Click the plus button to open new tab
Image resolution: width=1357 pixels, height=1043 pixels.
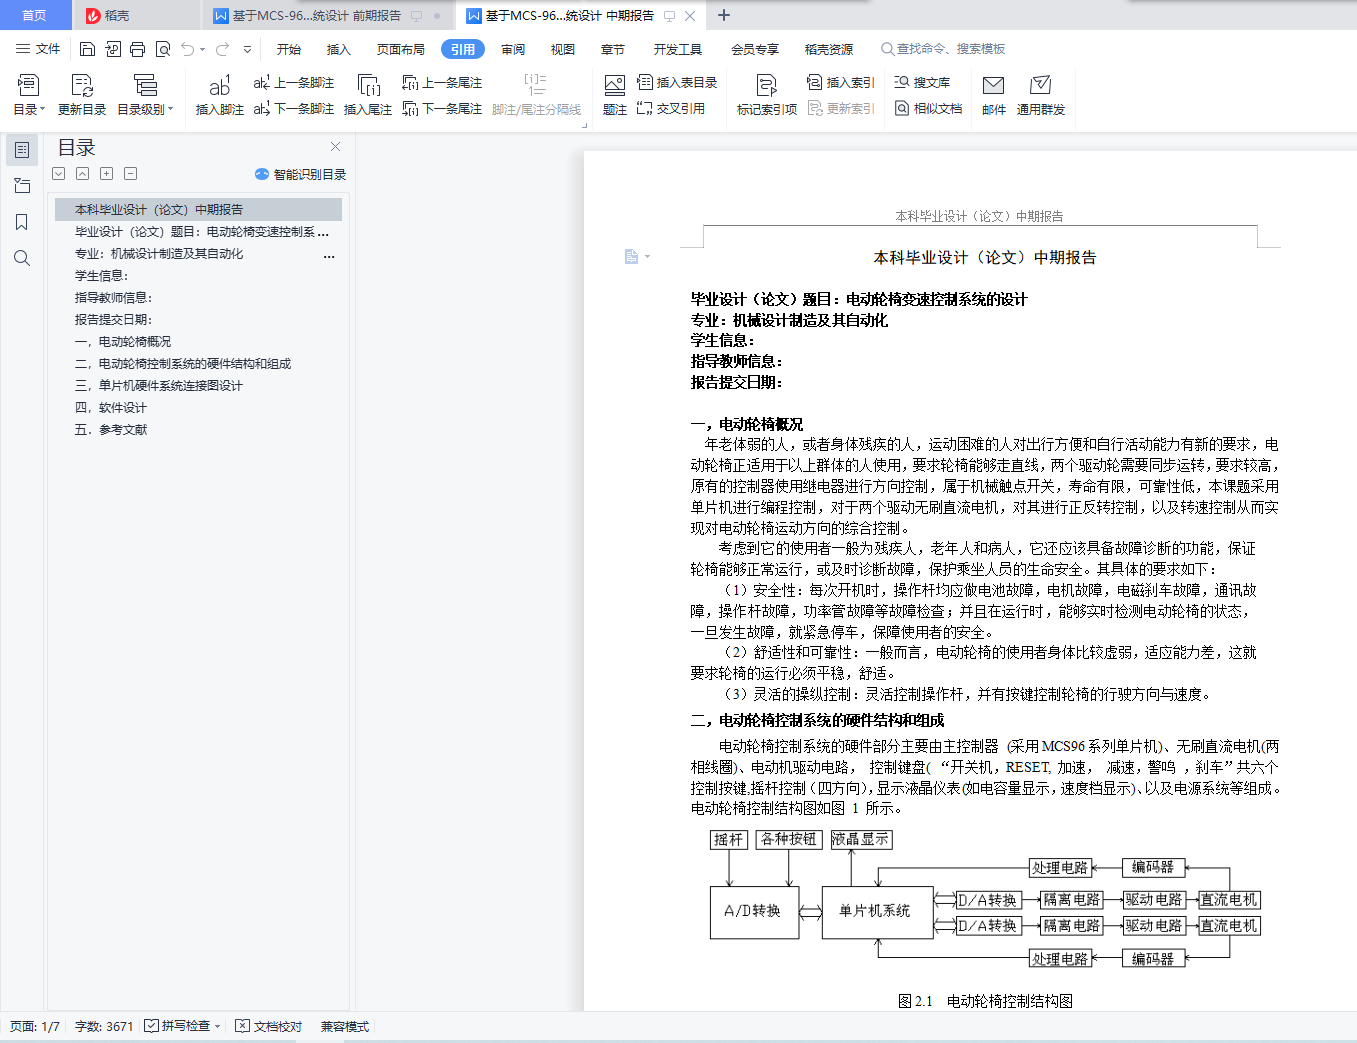[724, 15]
